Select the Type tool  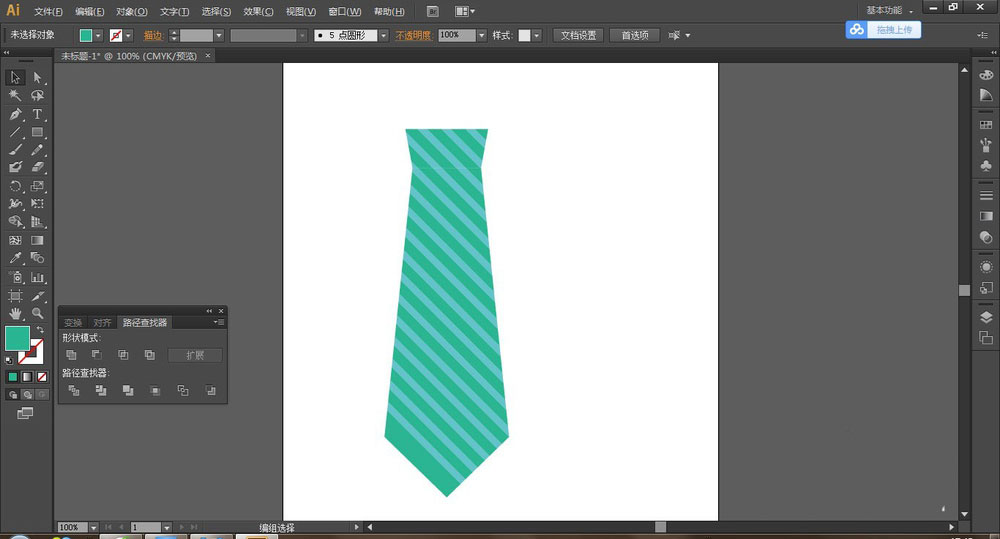point(37,114)
